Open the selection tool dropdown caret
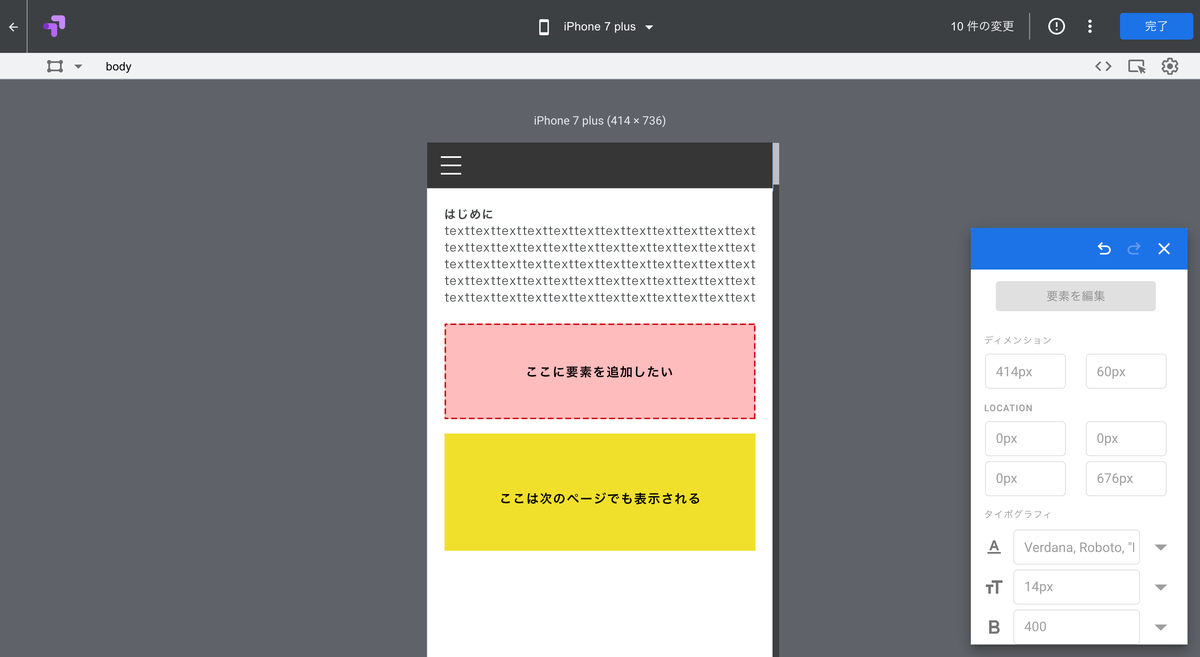The image size is (1200, 657). pyautogui.click(x=78, y=65)
